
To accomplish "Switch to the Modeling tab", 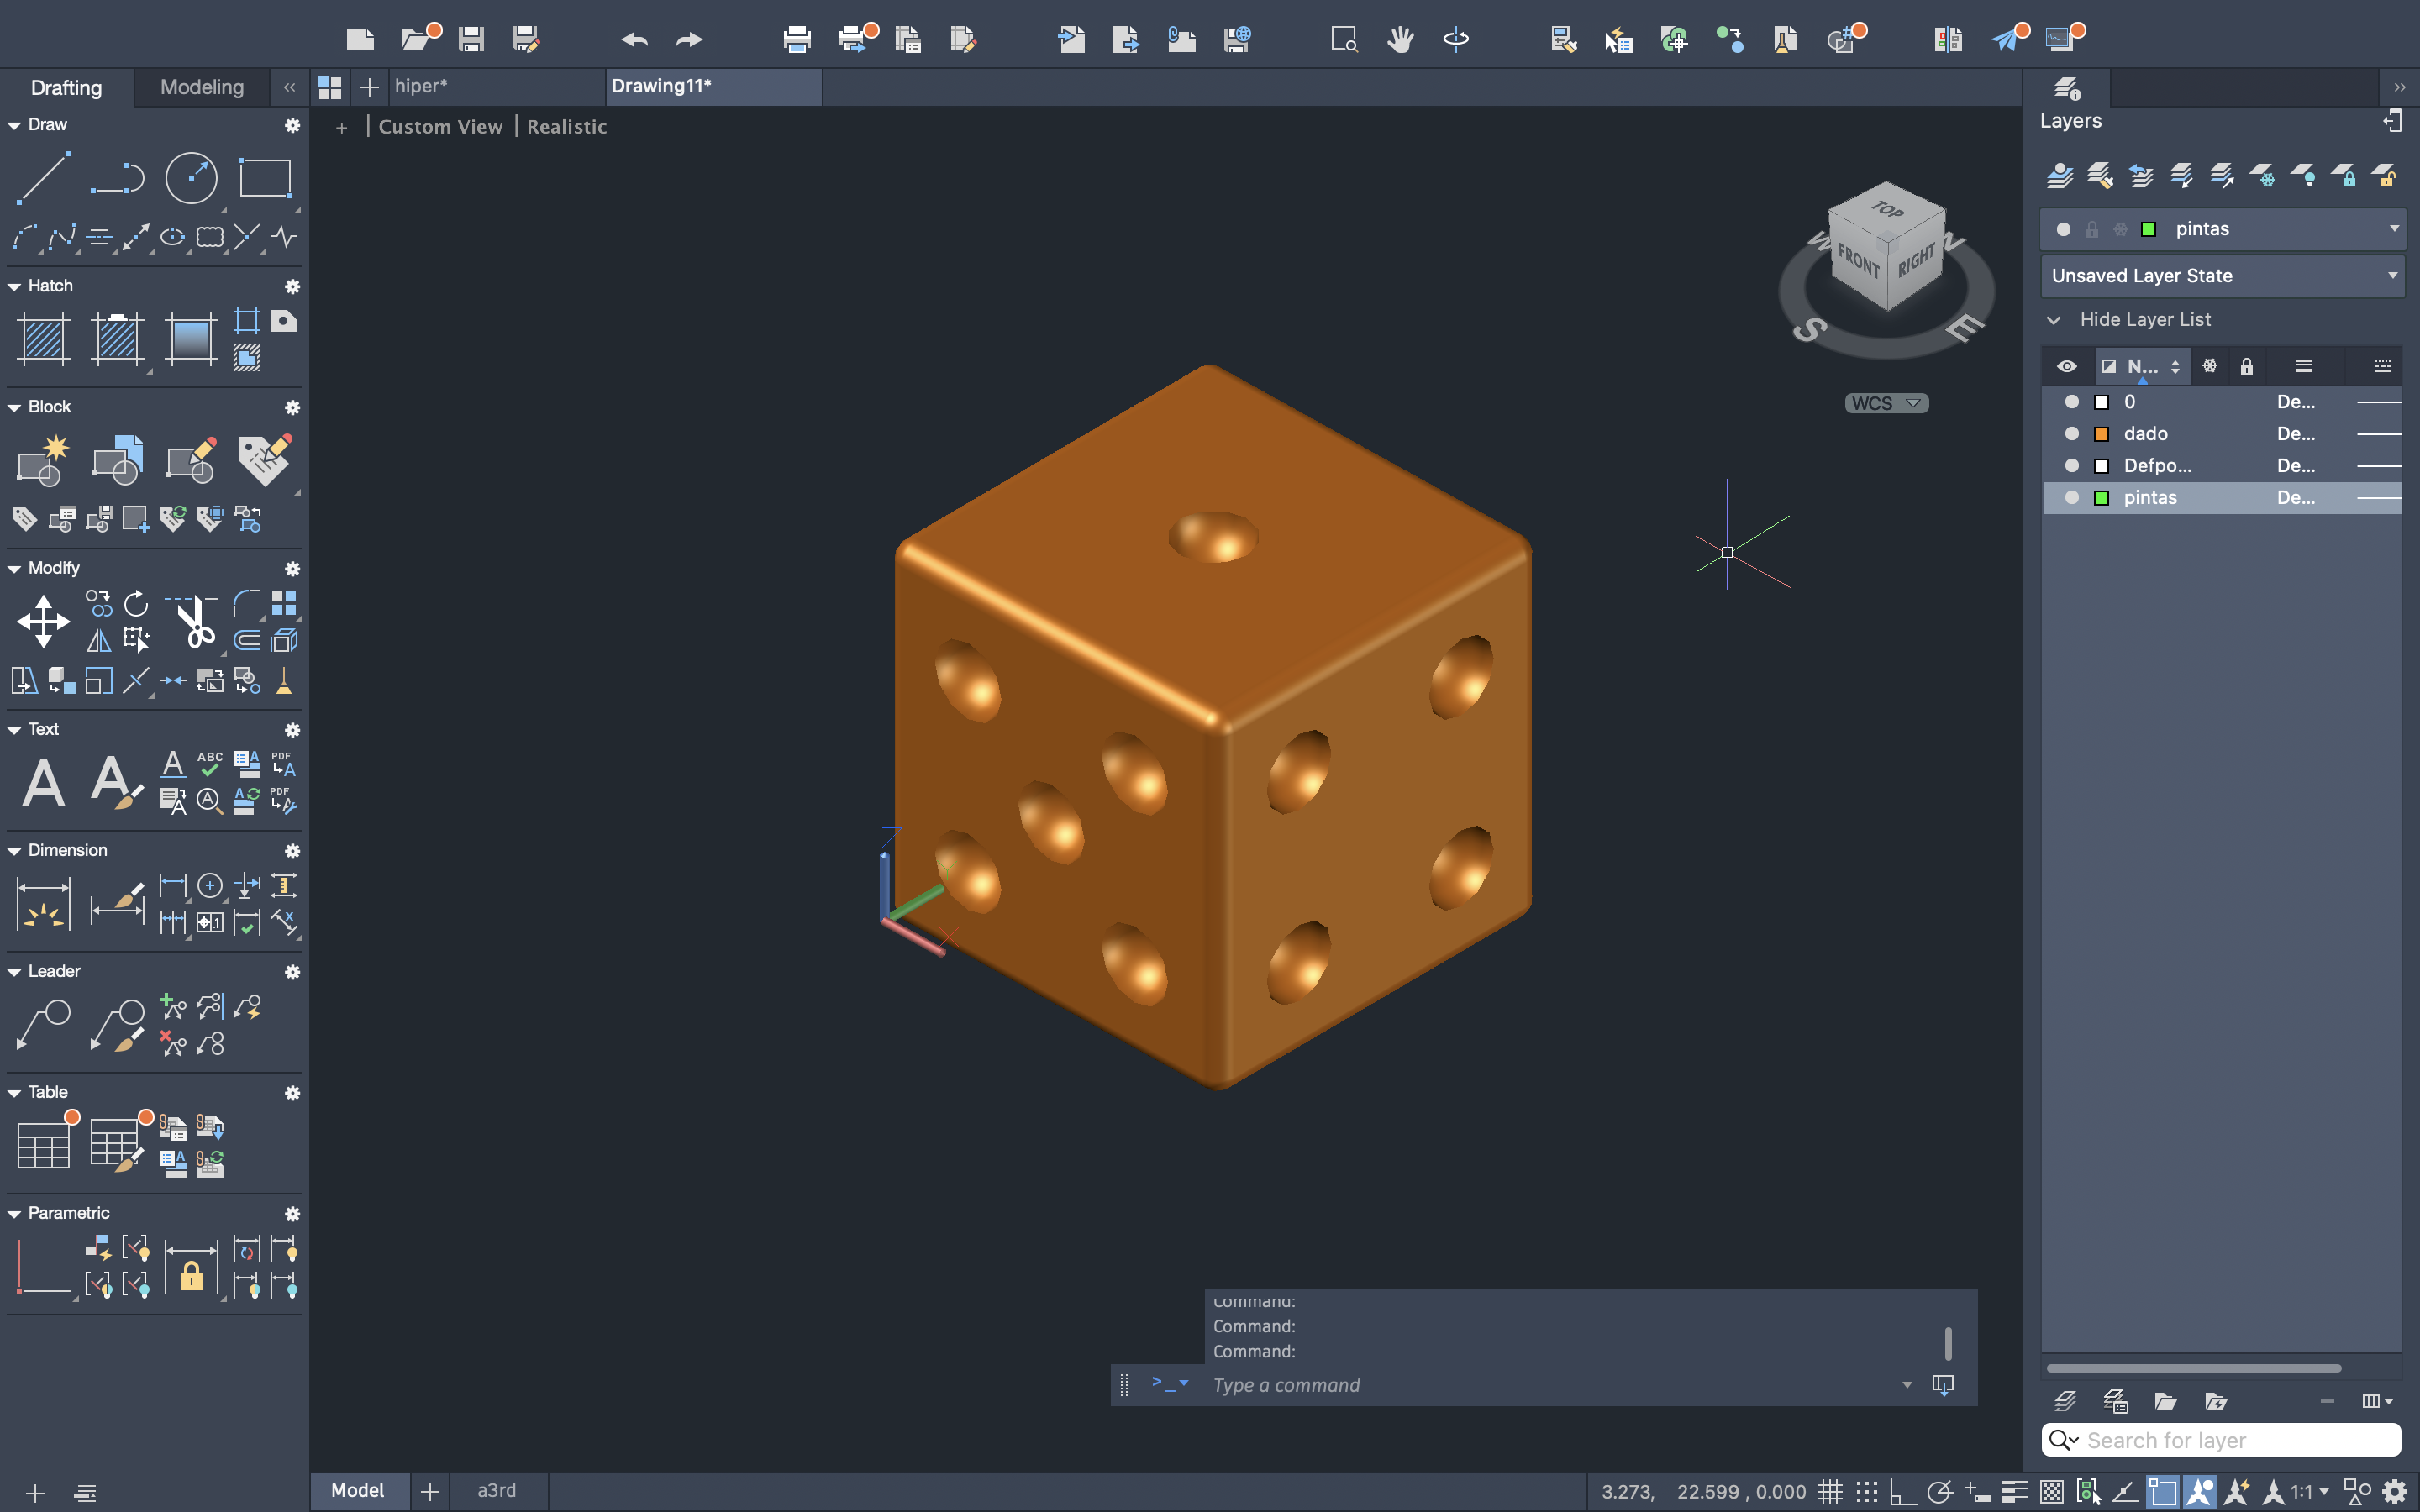I will pyautogui.click(x=202, y=87).
